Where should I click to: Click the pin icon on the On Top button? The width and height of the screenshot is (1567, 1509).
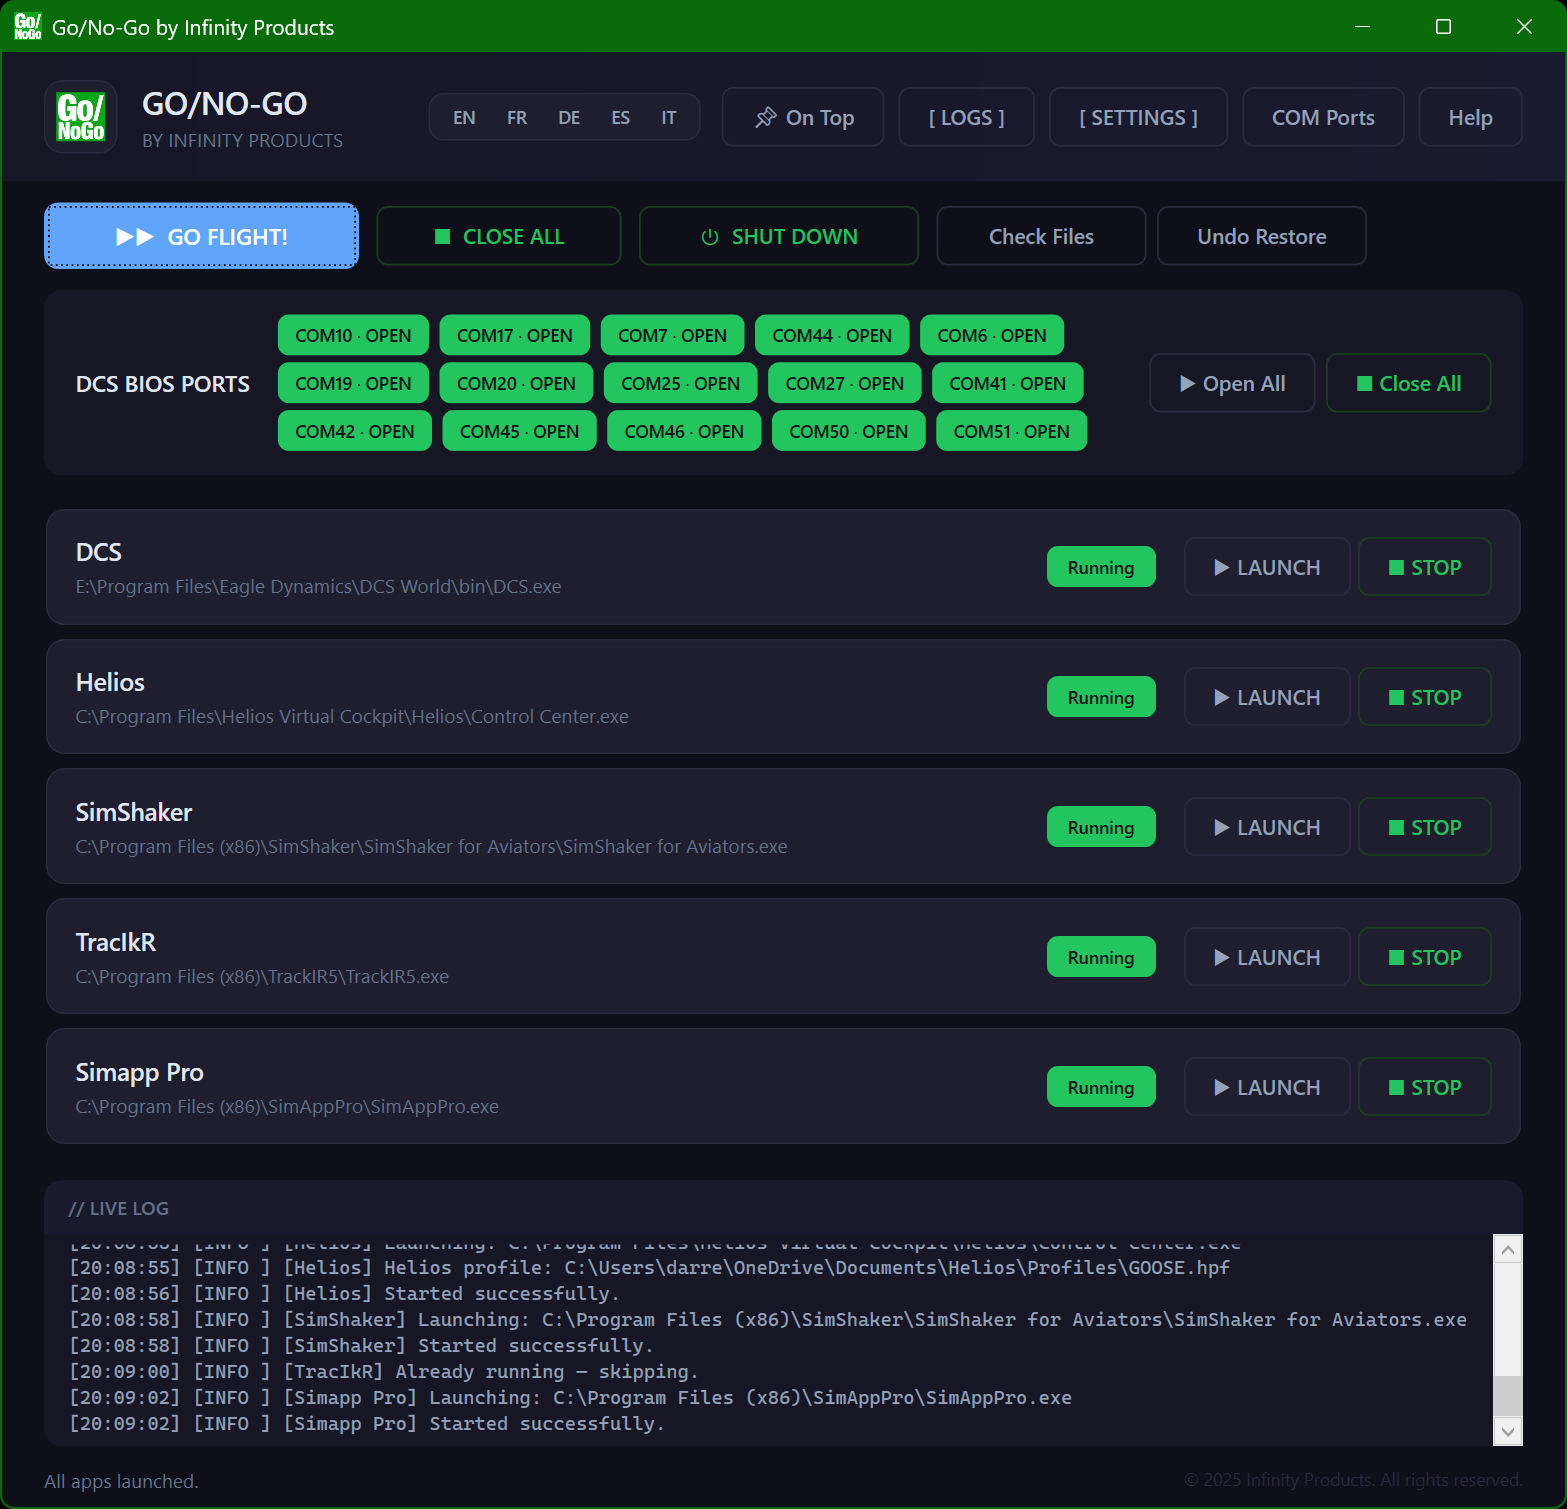pyautogui.click(x=766, y=117)
